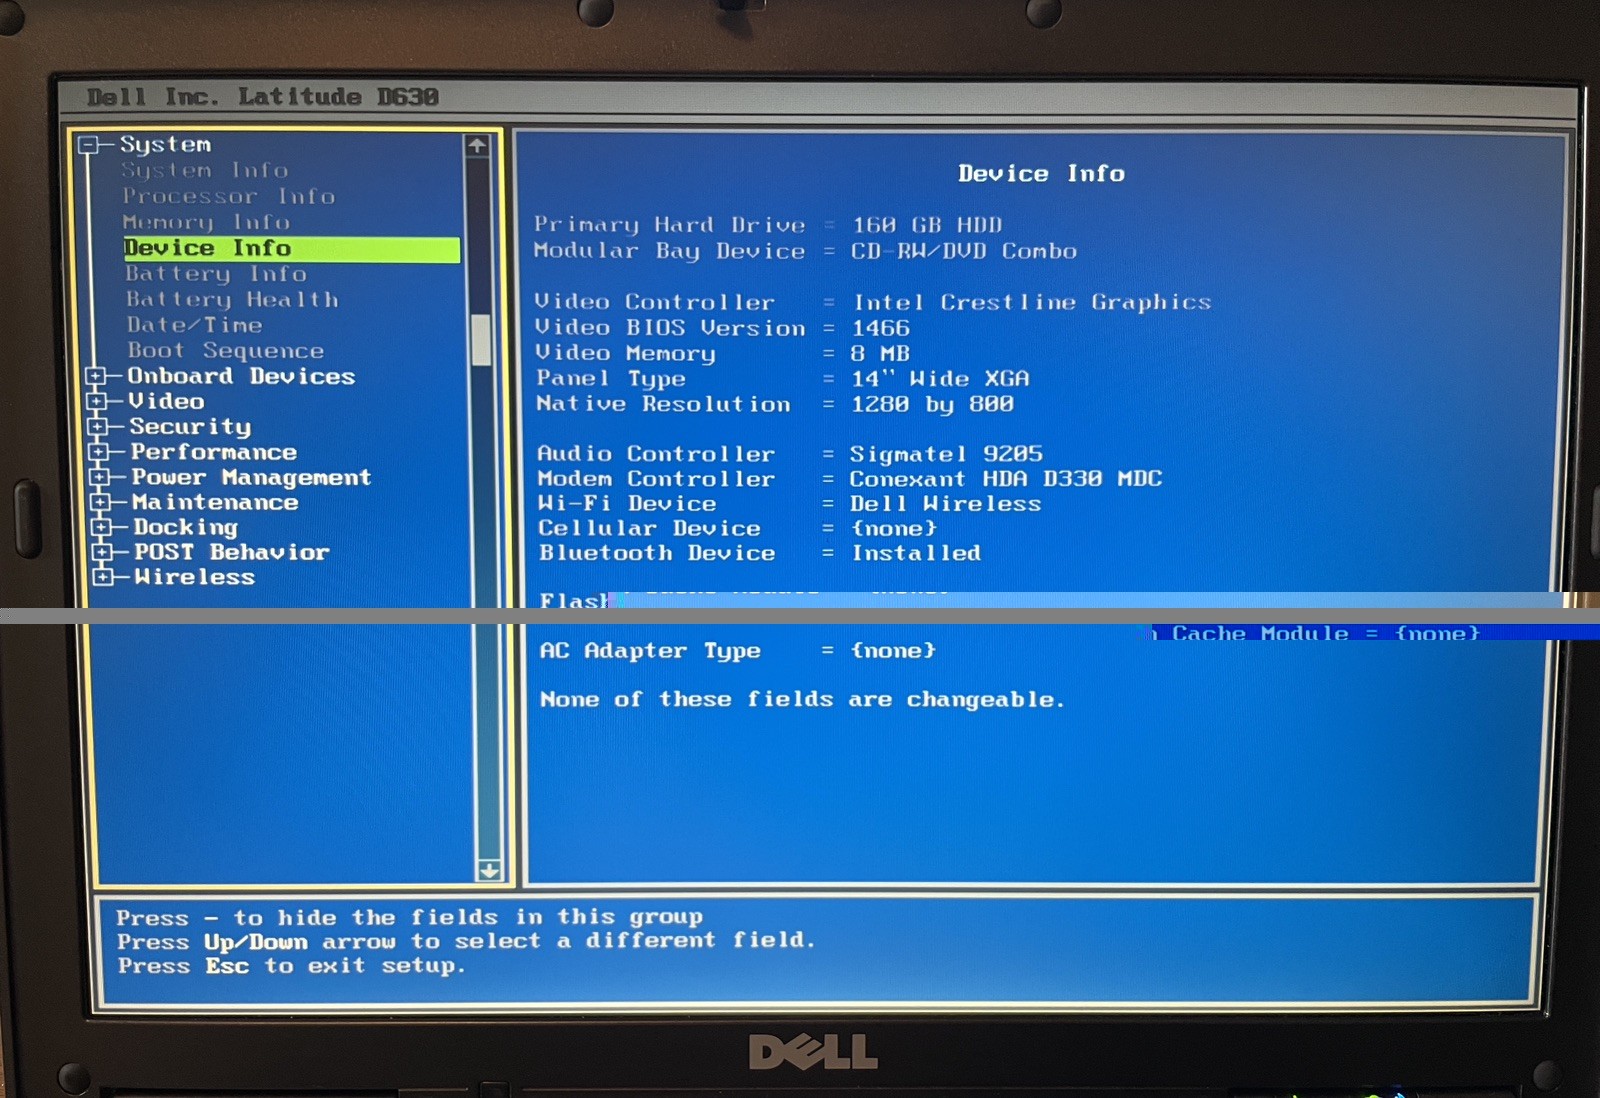
Task: Click the tree scrollbar thumb
Action: [481, 340]
